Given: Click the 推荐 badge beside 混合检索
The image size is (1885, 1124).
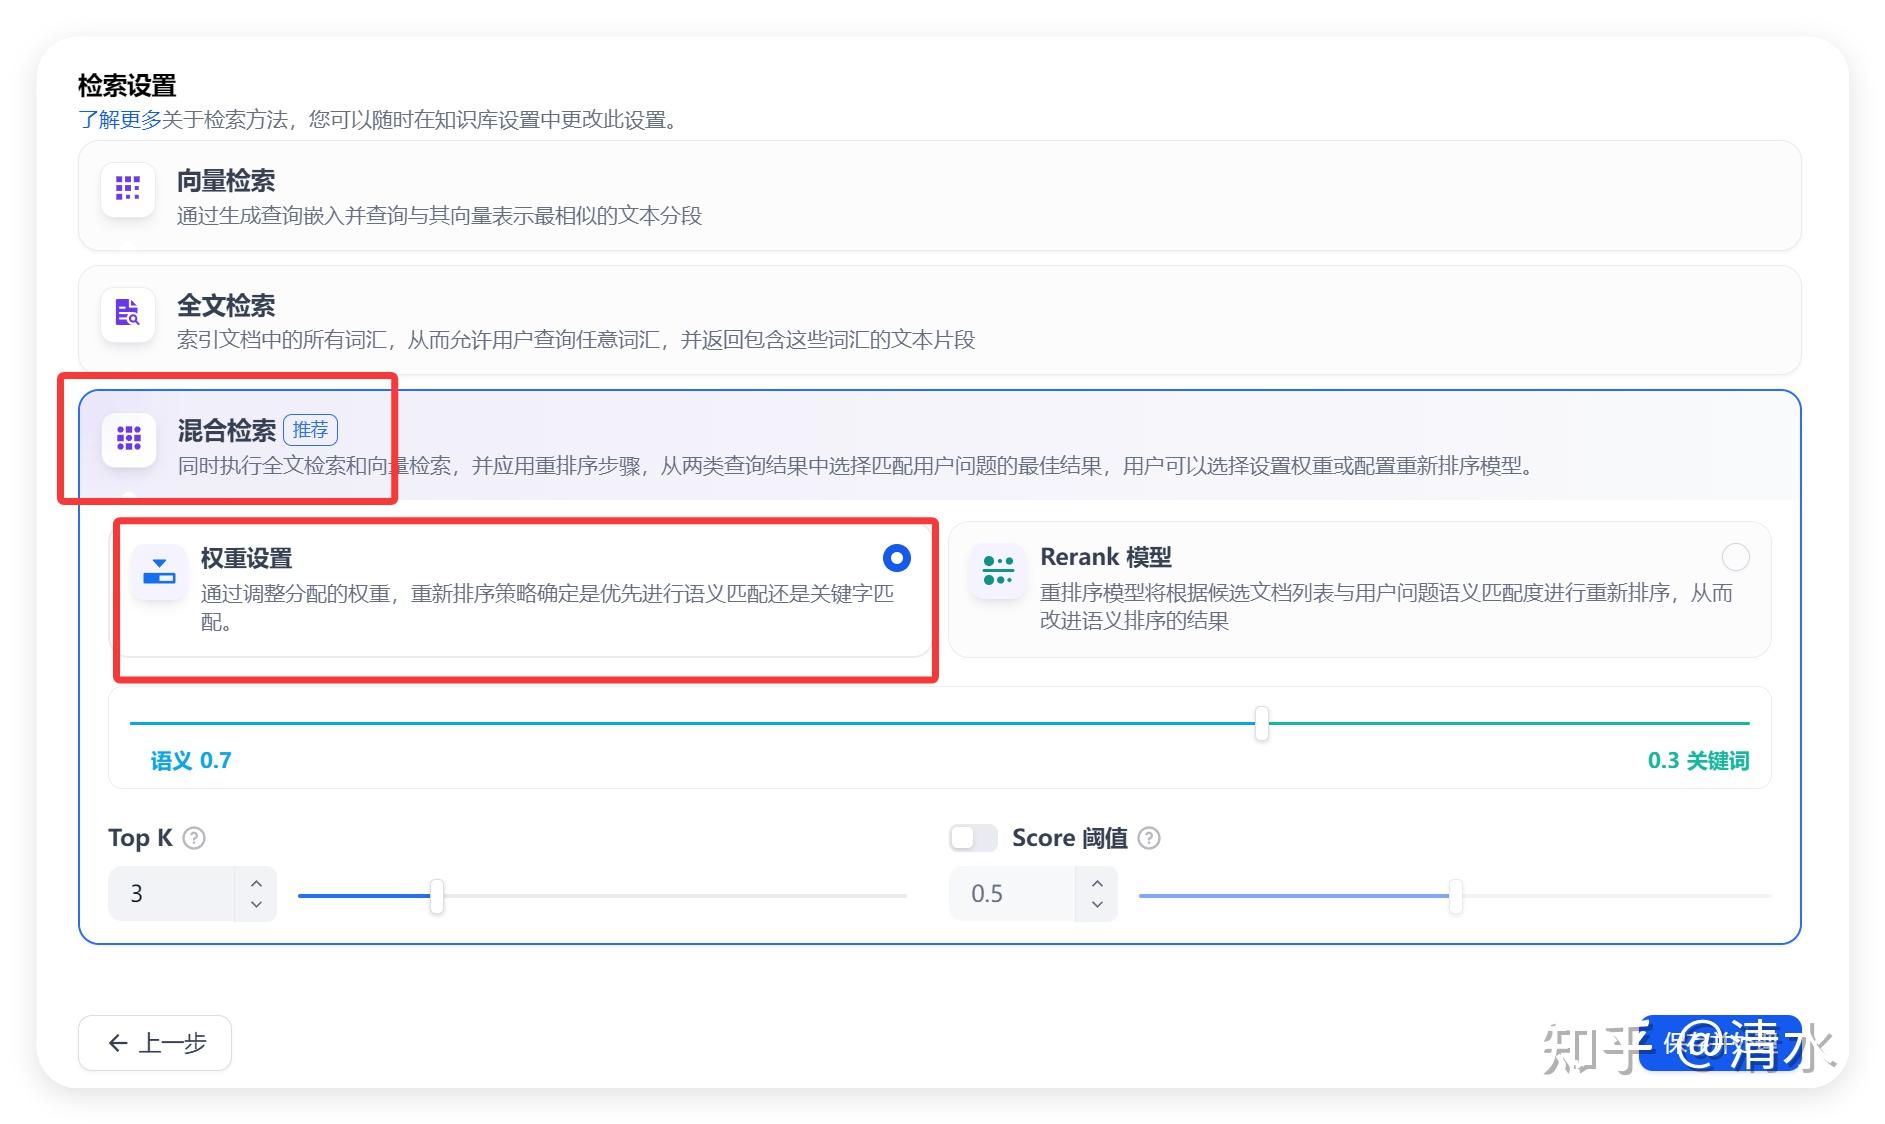Looking at the screenshot, I should (x=312, y=430).
